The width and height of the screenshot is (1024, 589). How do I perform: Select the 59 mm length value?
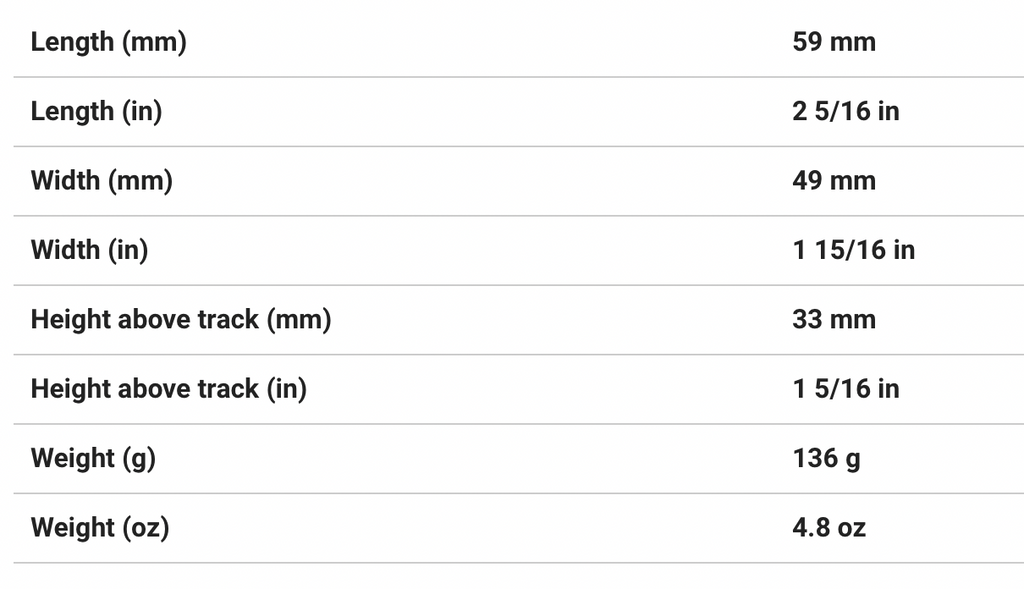tap(833, 42)
